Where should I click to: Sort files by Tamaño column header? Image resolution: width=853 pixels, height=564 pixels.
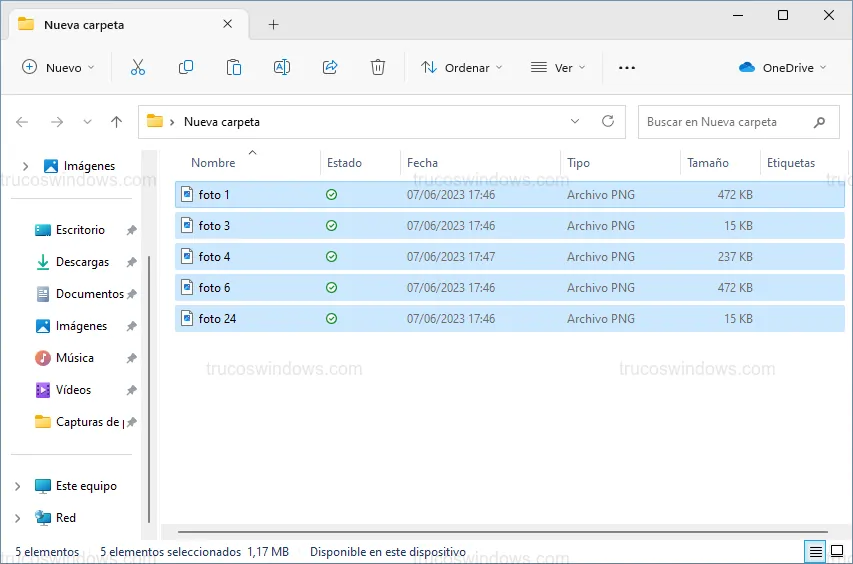pyautogui.click(x=708, y=163)
